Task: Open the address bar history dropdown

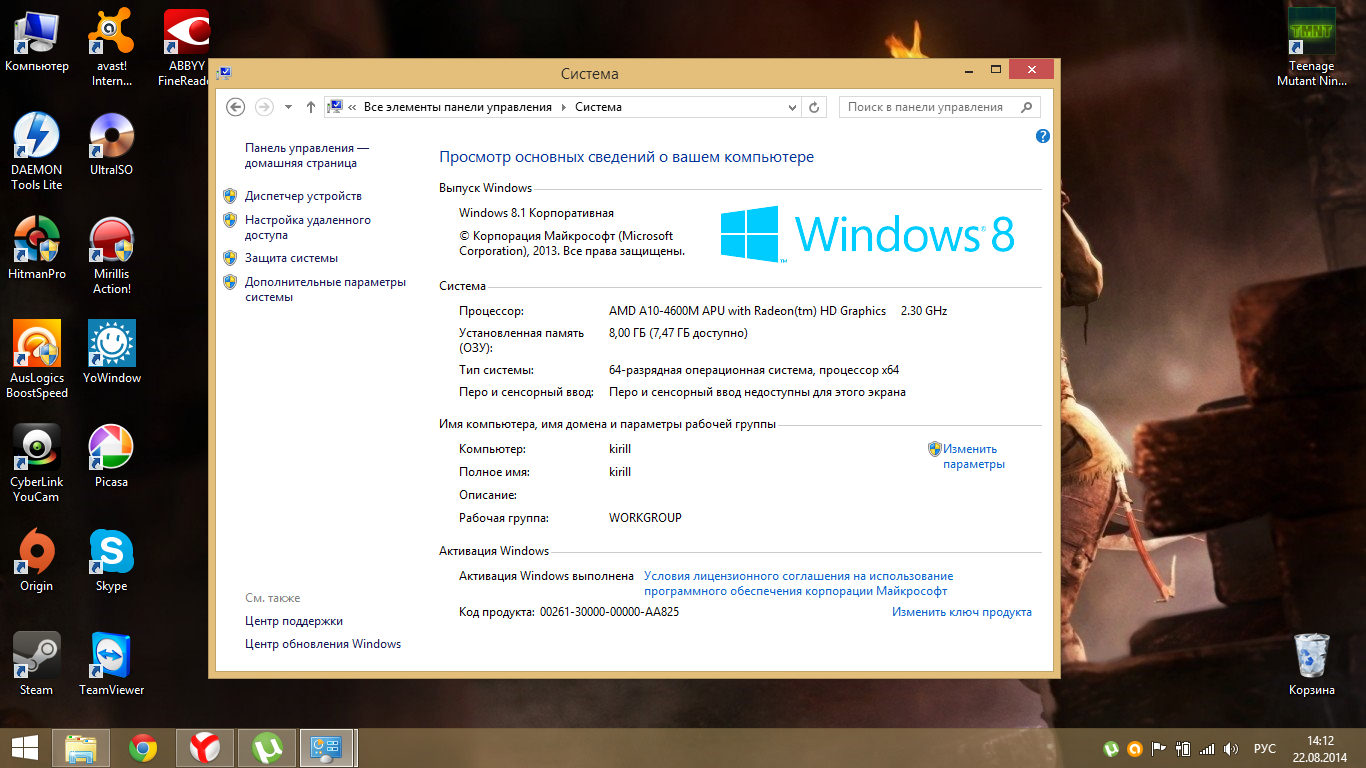Action: pyautogui.click(x=792, y=107)
